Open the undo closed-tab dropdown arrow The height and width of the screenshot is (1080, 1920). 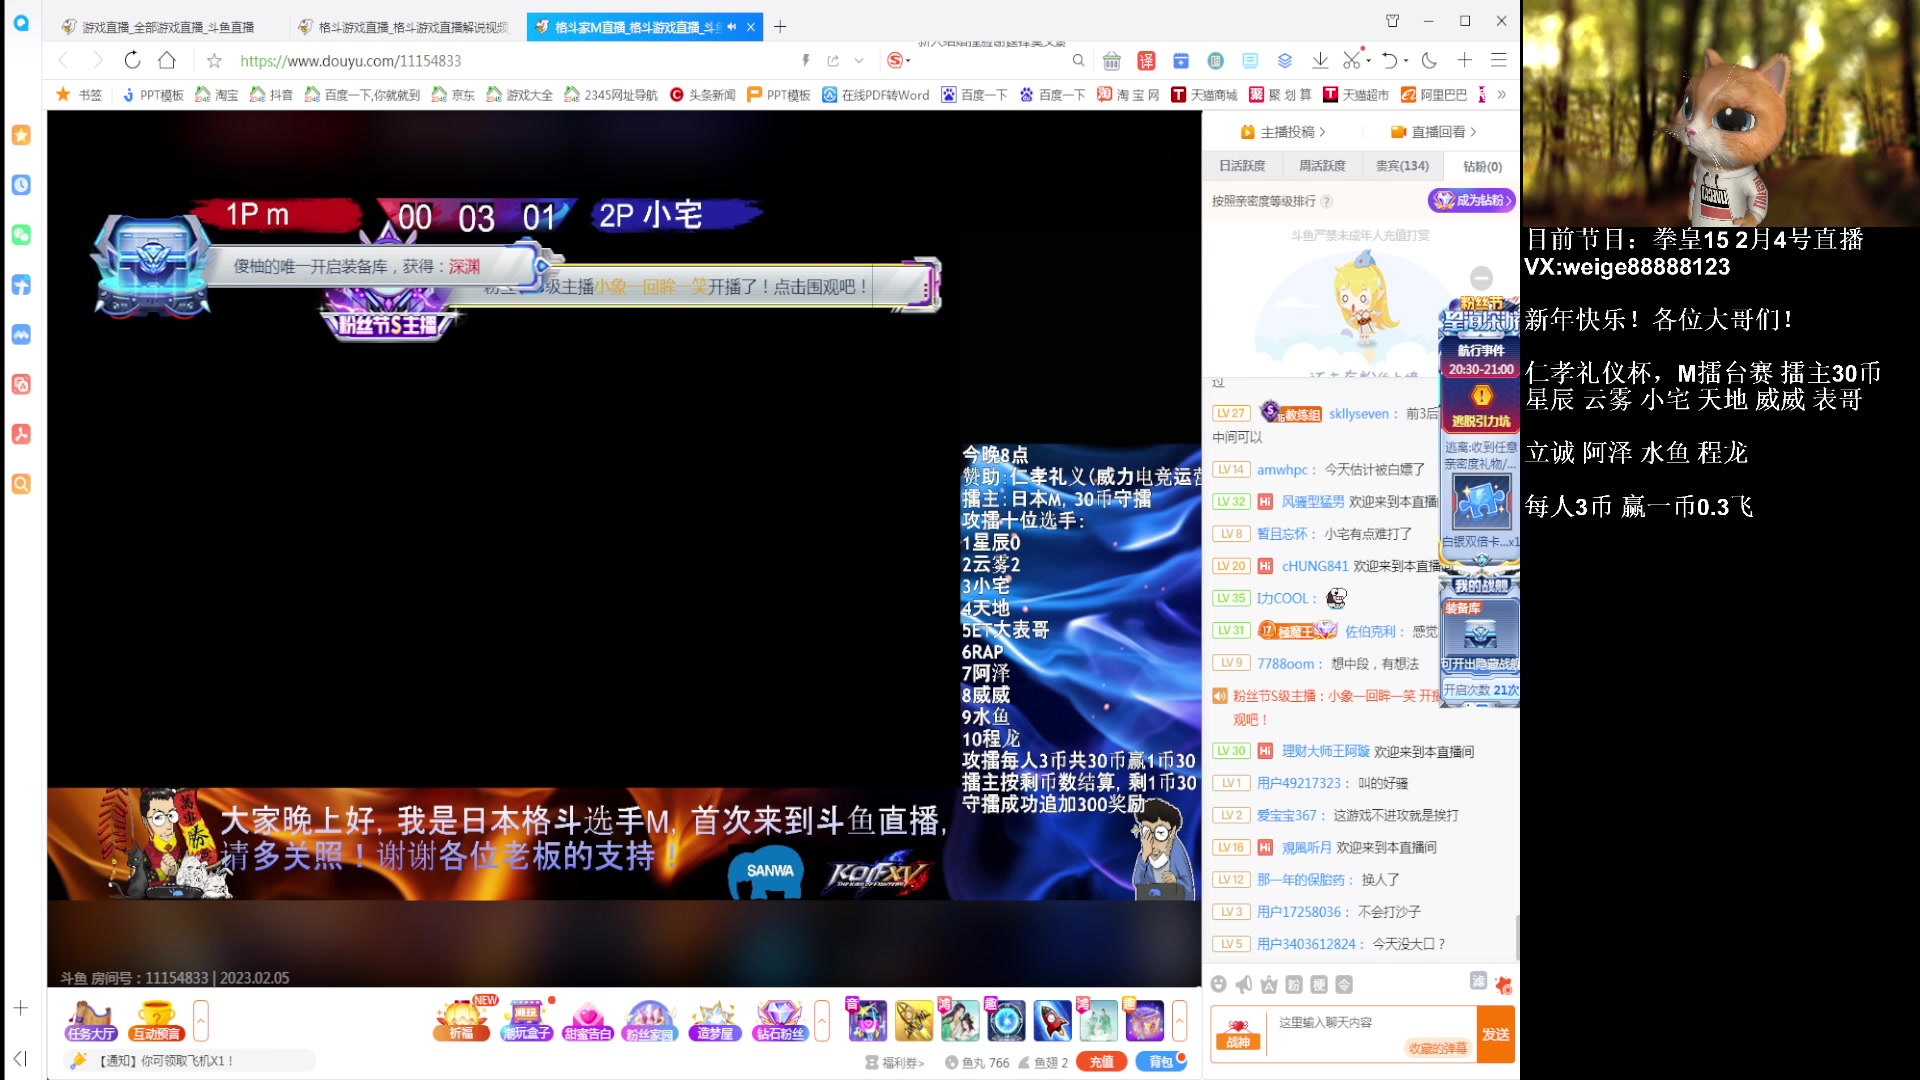(1406, 61)
